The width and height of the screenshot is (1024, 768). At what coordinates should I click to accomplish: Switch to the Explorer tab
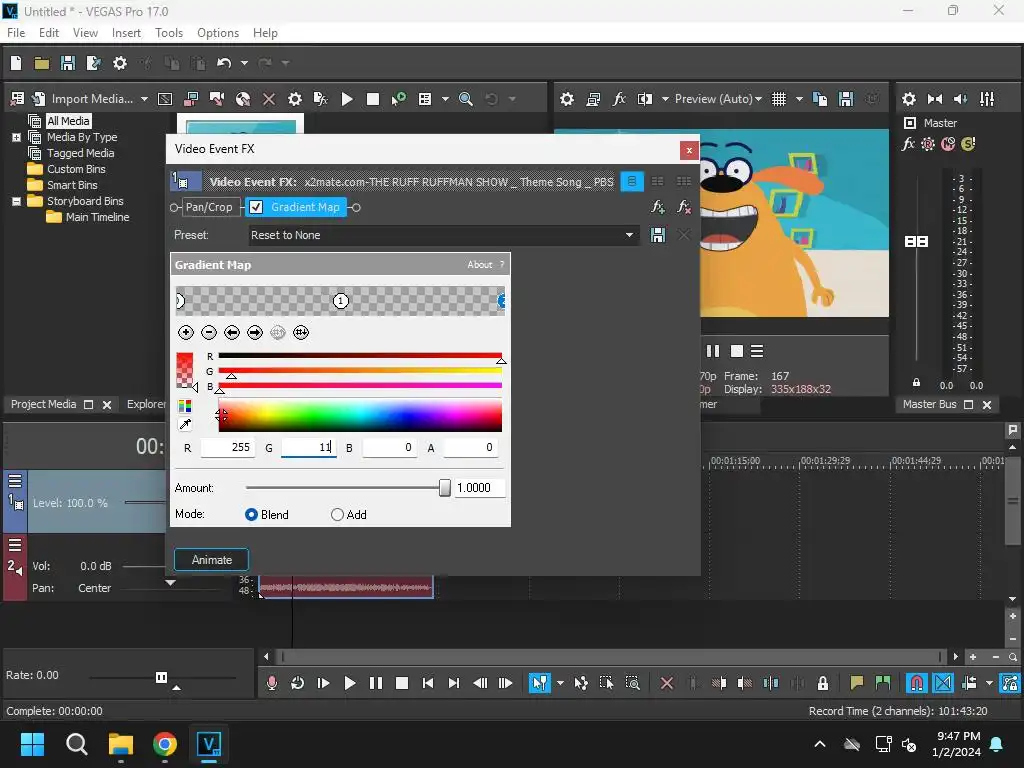146,404
